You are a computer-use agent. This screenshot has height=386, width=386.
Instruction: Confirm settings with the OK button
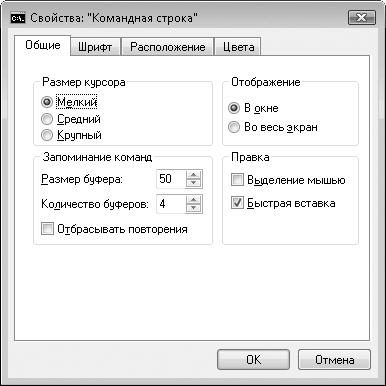click(x=253, y=359)
